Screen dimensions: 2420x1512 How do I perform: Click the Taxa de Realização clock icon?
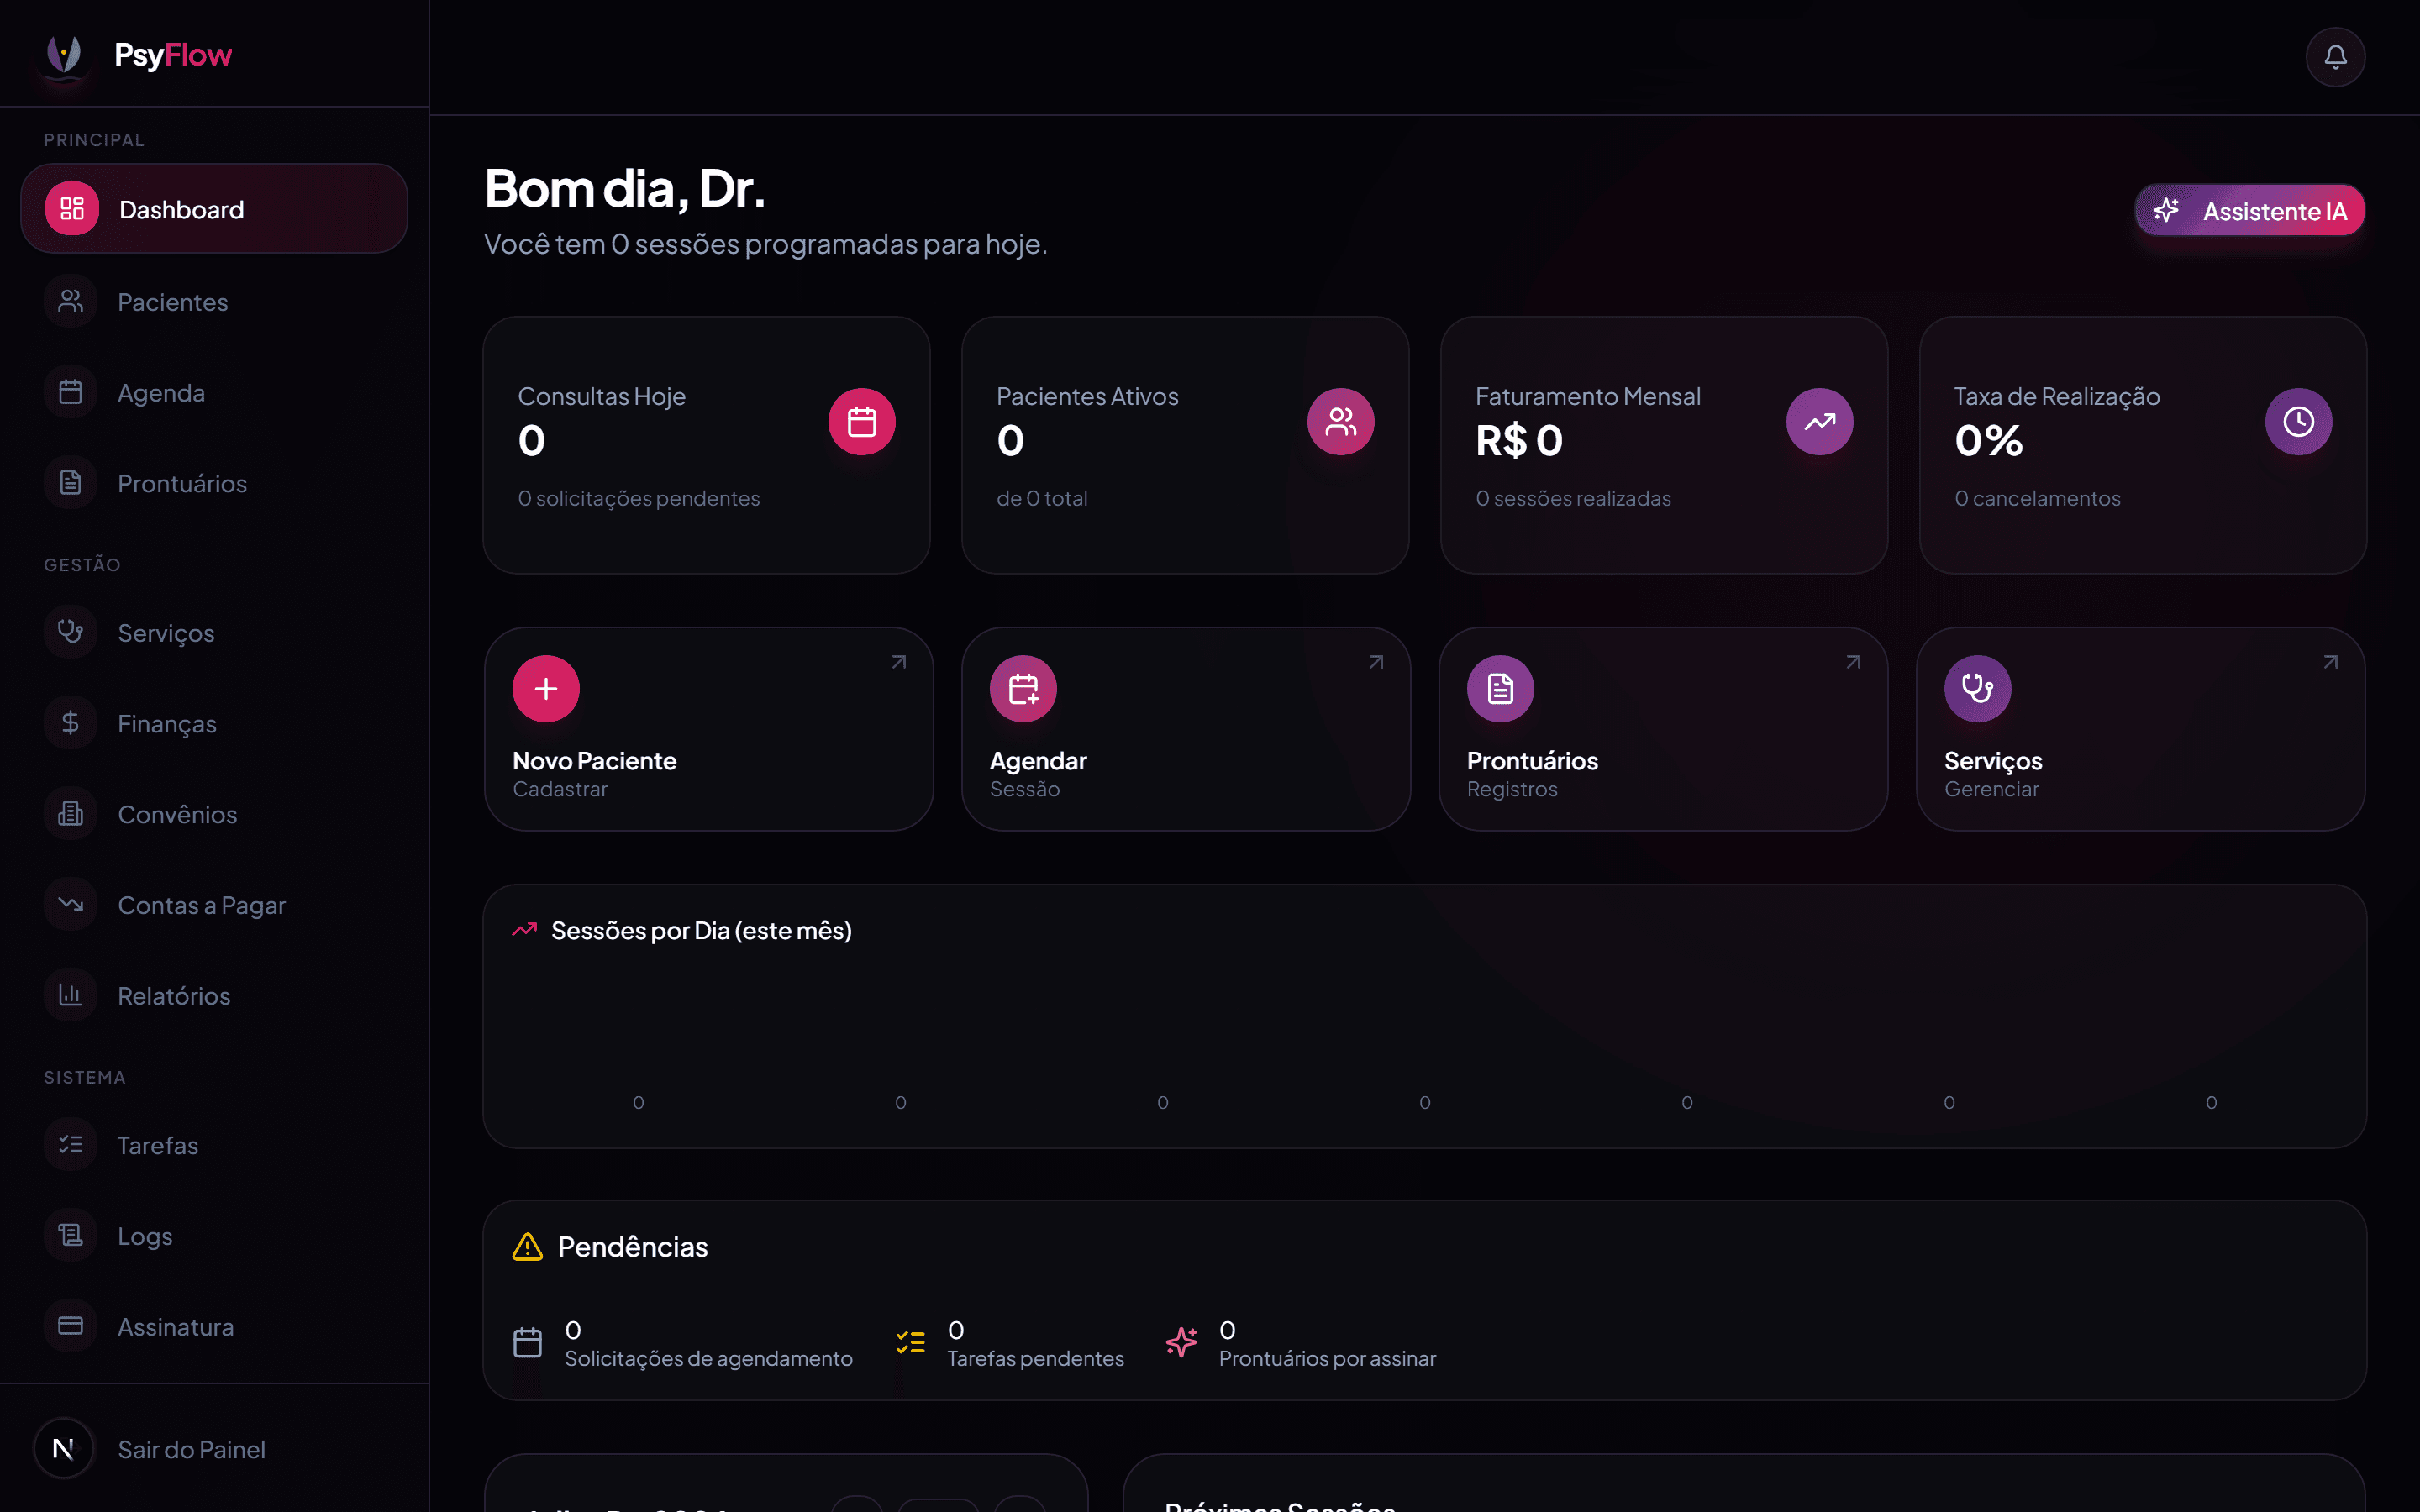(2299, 422)
